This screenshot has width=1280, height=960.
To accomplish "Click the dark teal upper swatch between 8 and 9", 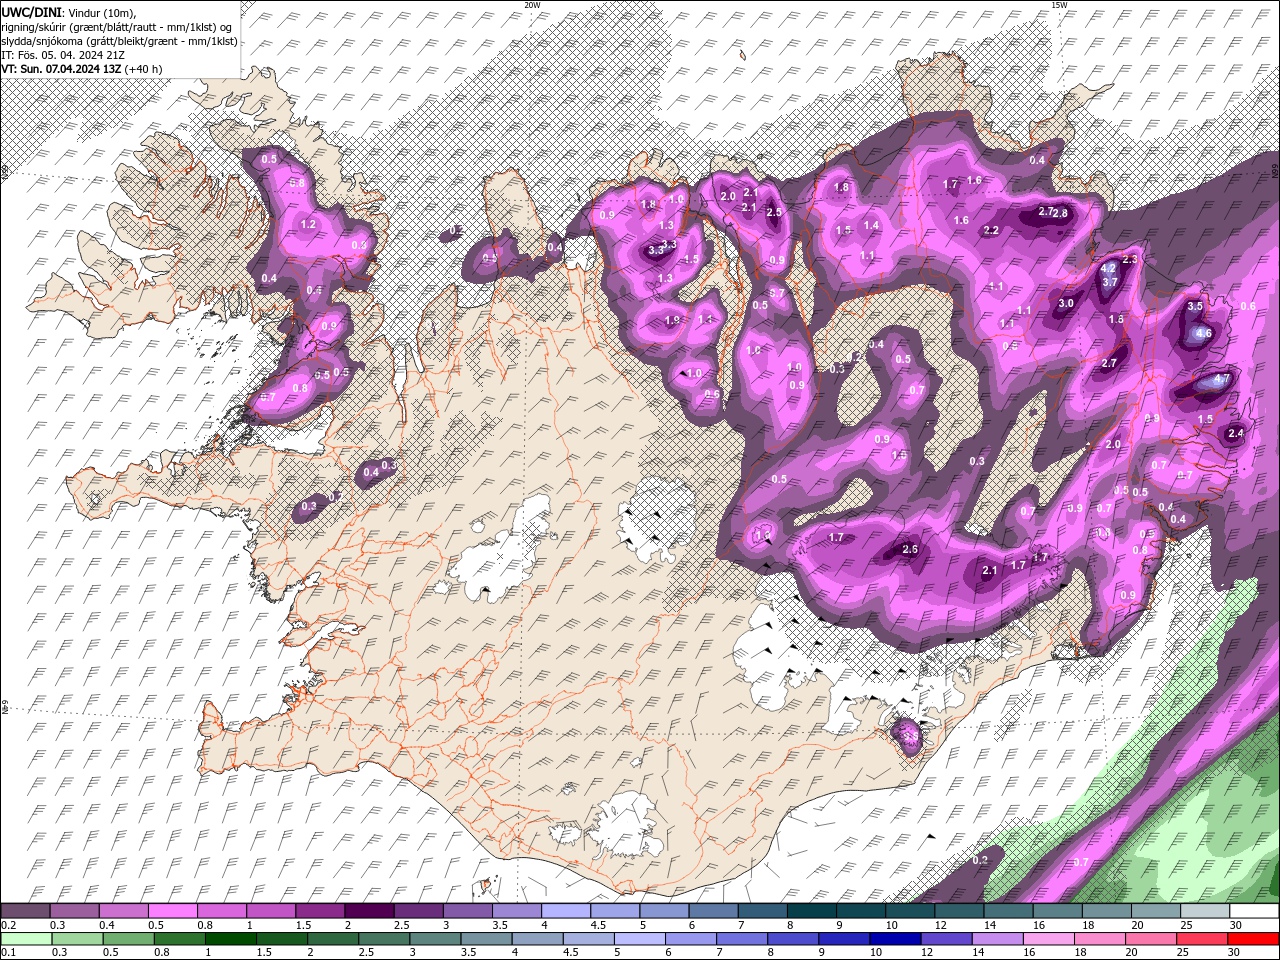I will pos(811,911).
